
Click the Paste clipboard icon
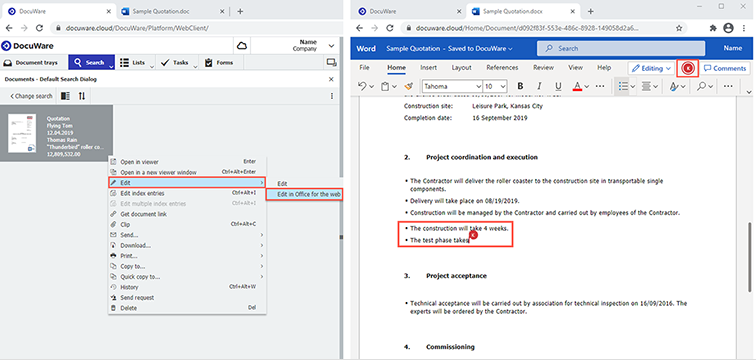[385, 87]
